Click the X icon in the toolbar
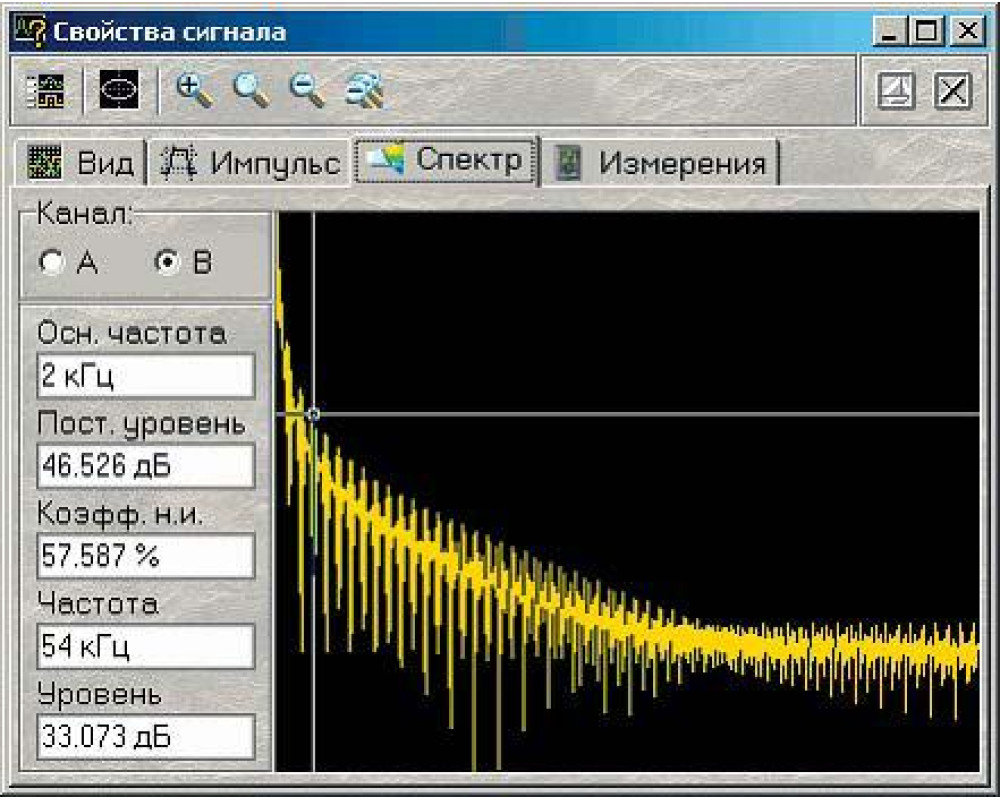This screenshot has width=1000, height=800. click(x=952, y=92)
